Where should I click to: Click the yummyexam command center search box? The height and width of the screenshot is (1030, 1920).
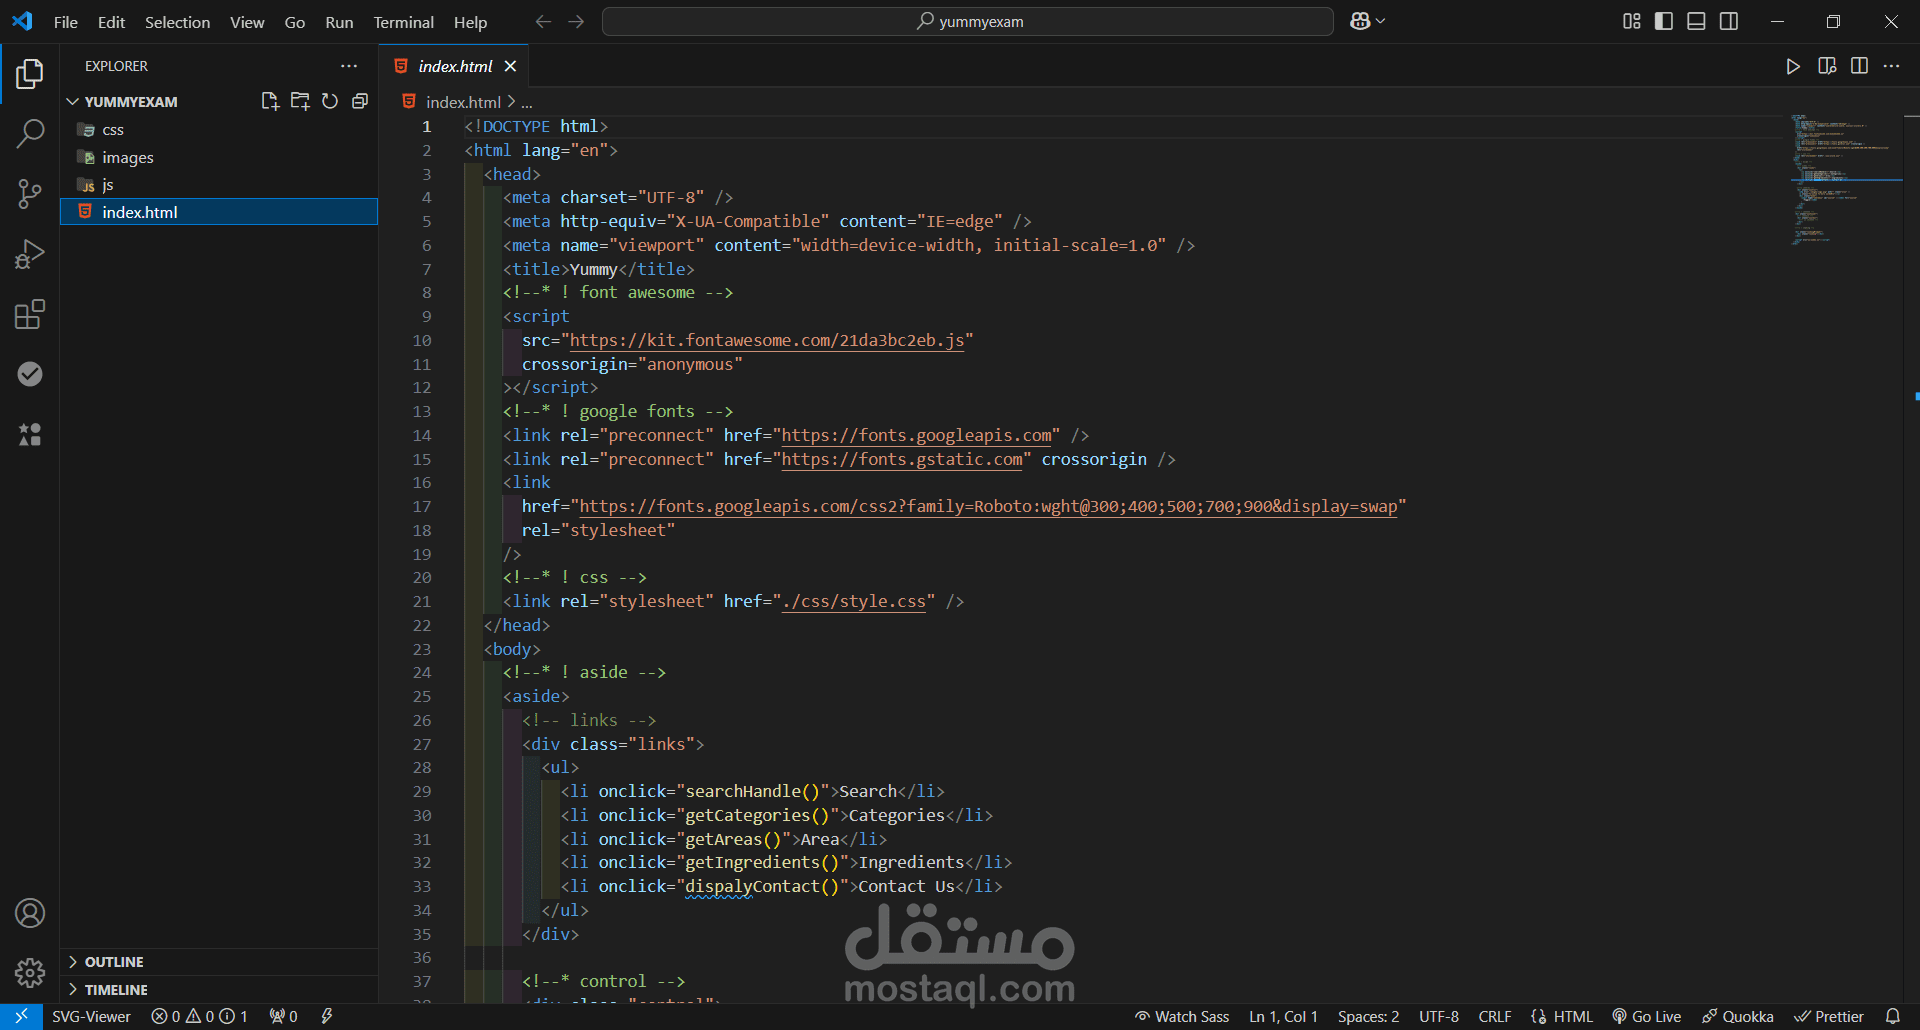(968, 21)
